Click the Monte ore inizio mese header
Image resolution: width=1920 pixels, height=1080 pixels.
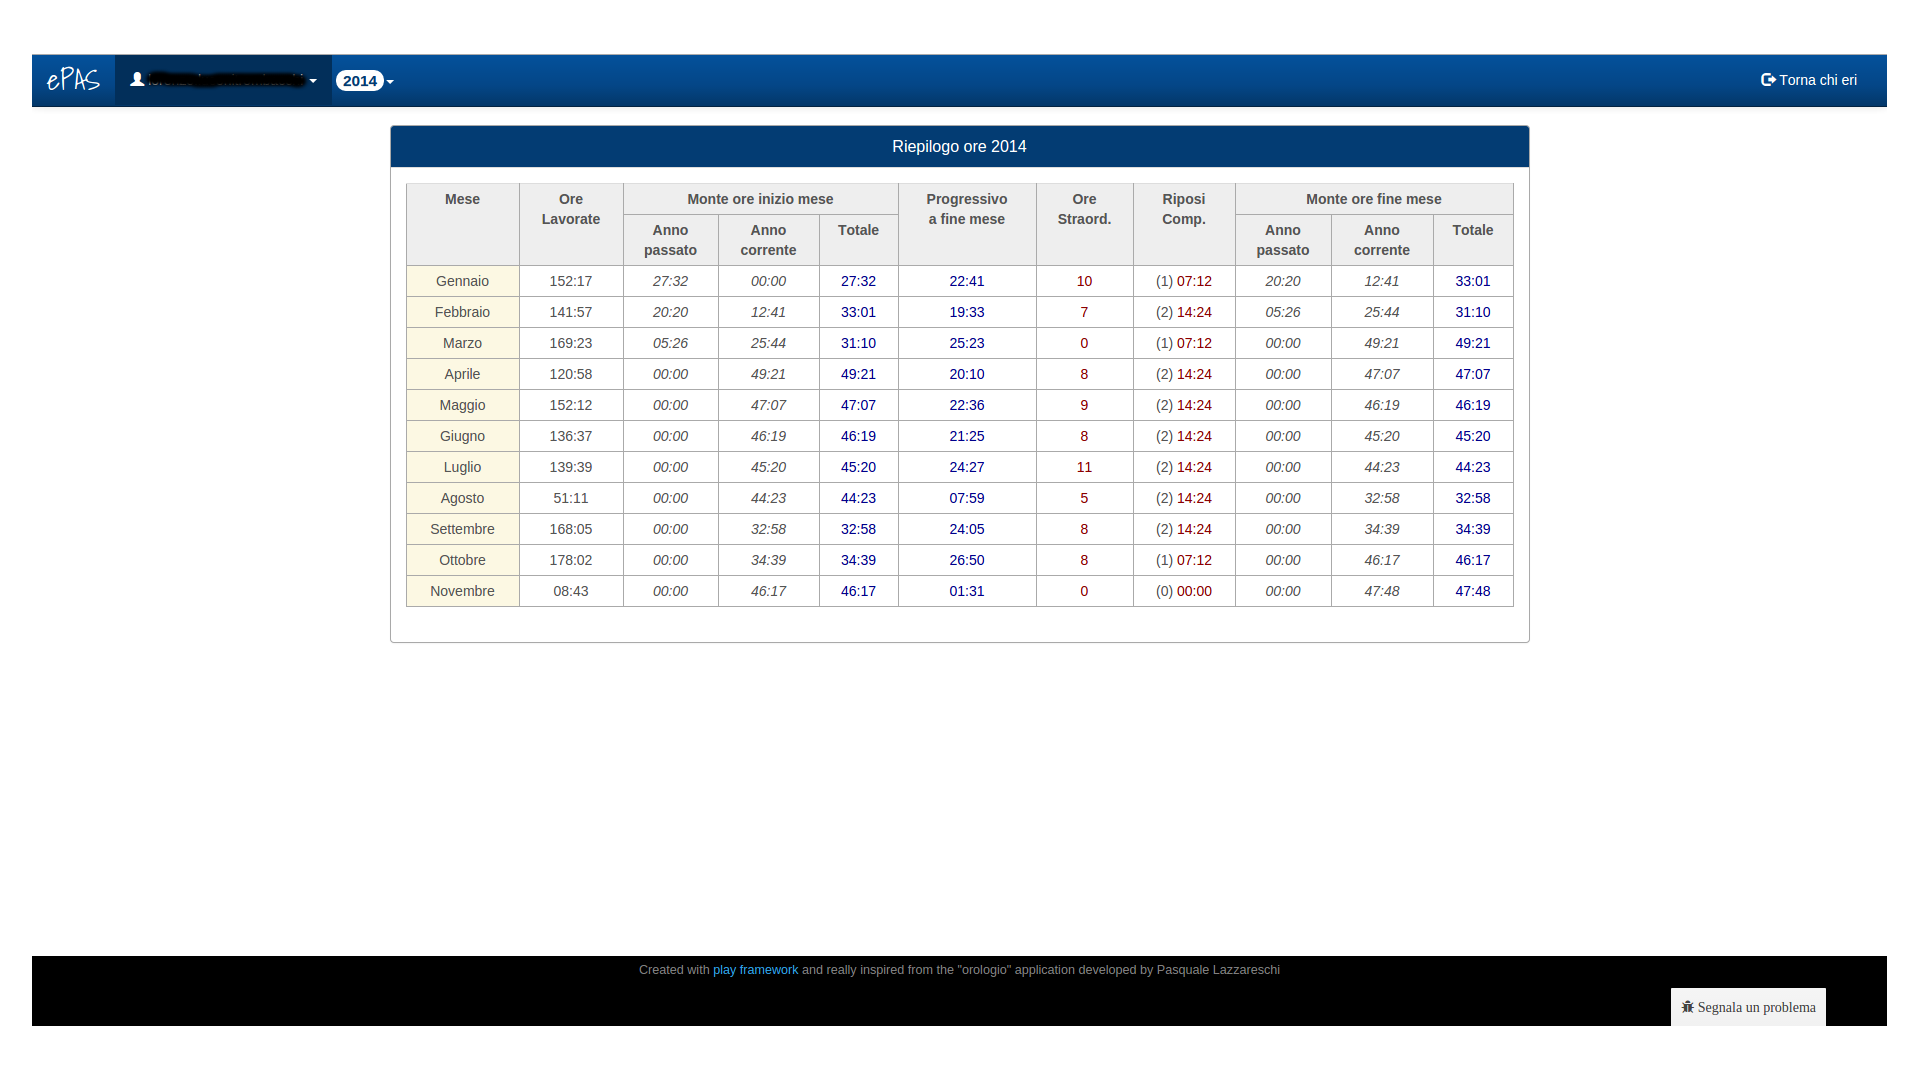(760, 199)
